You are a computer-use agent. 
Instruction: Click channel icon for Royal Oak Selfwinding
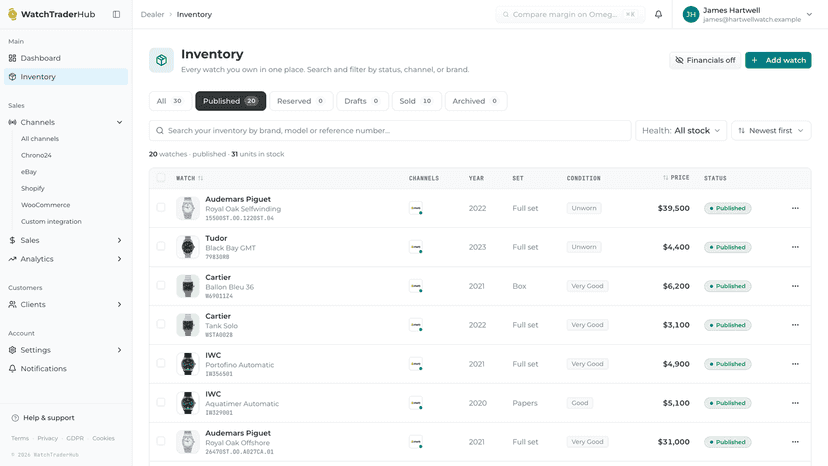click(416, 208)
